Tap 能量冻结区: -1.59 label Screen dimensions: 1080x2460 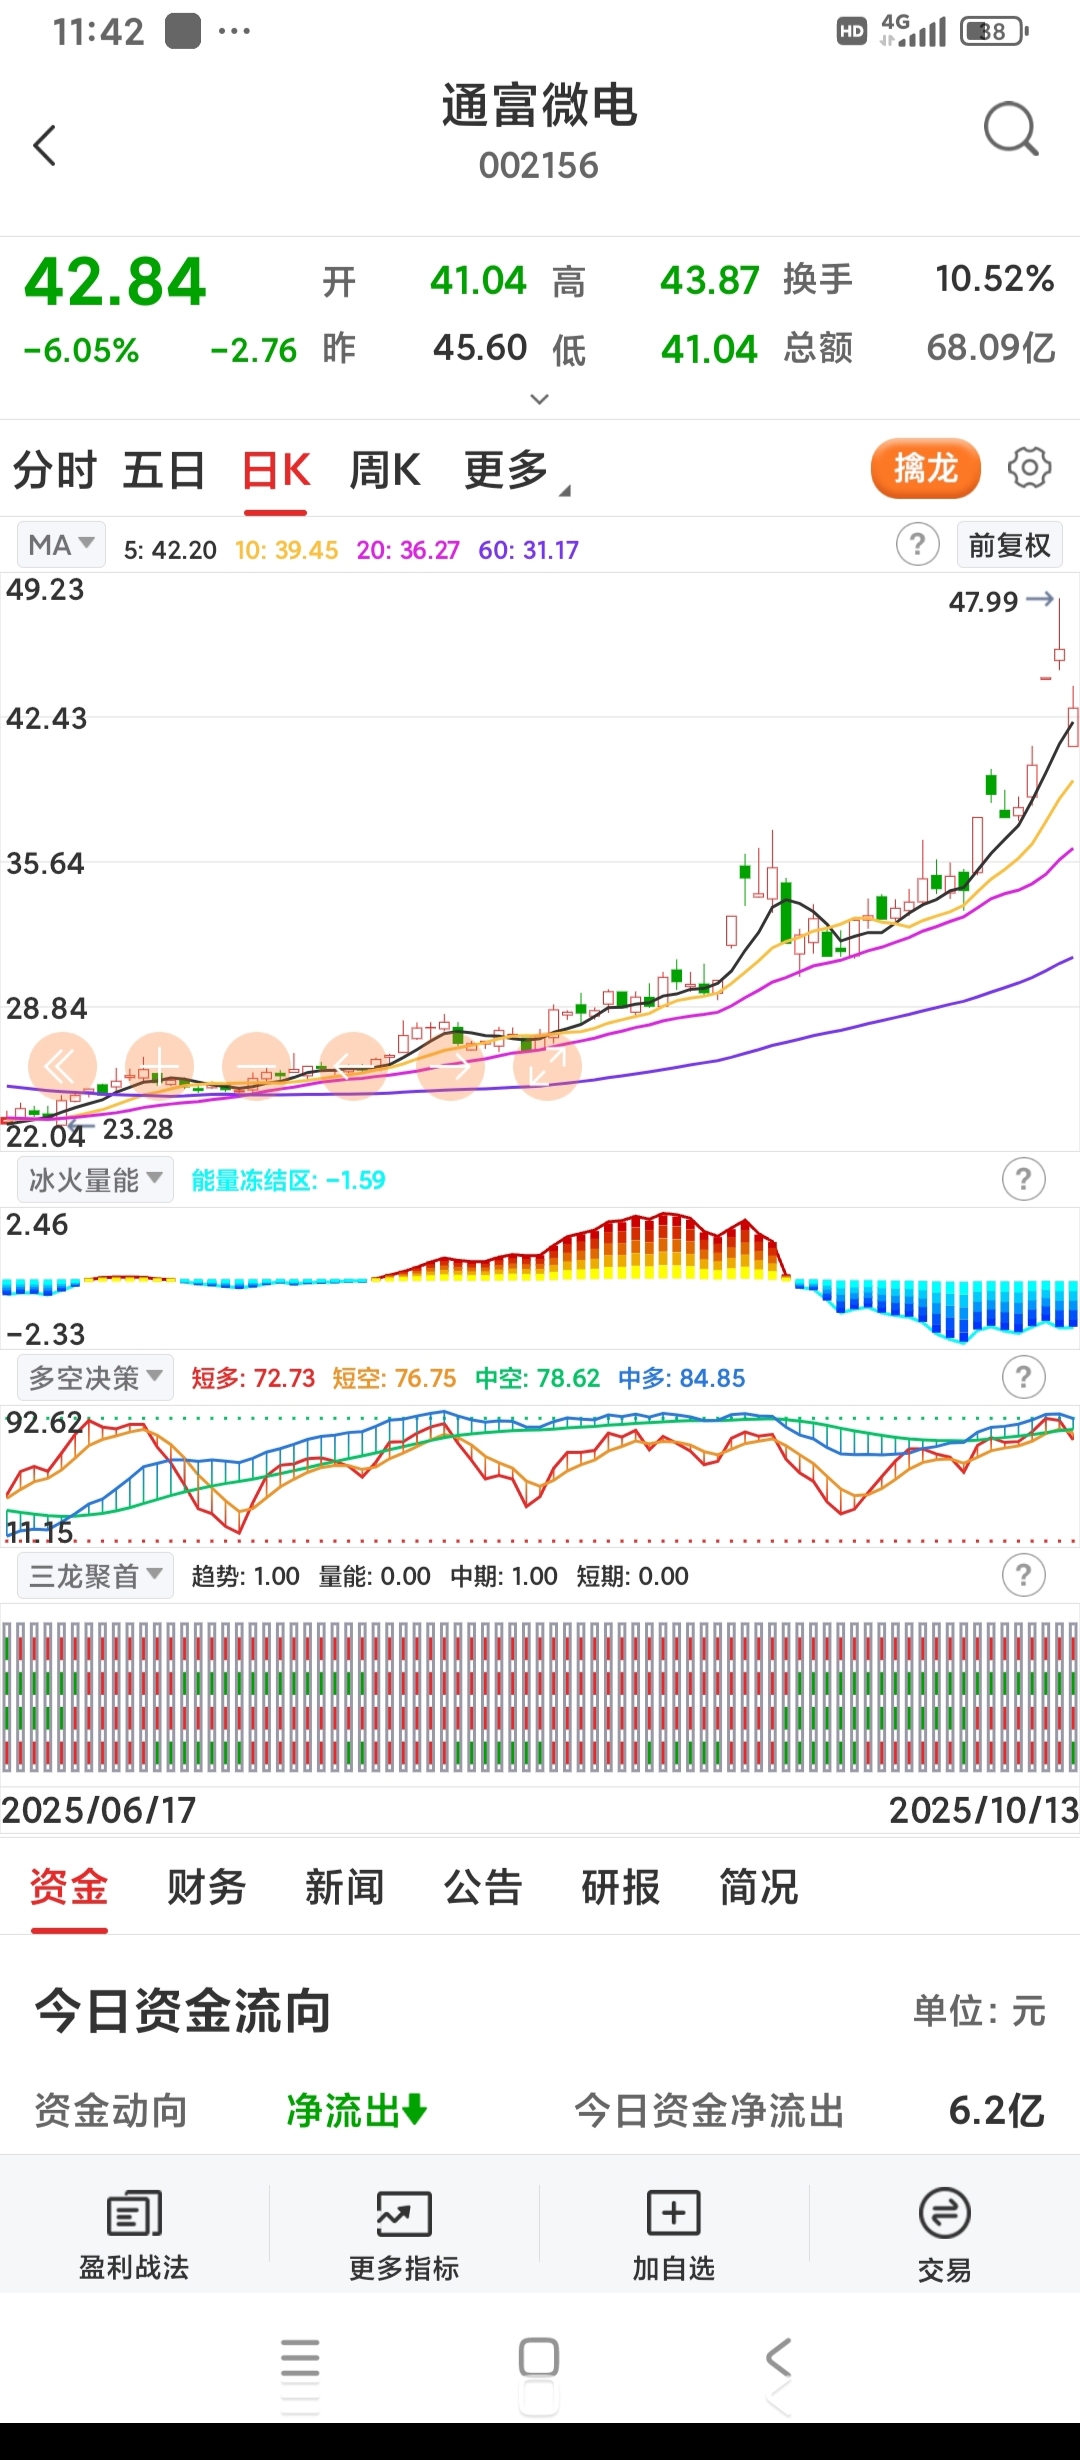pos(288,1180)
